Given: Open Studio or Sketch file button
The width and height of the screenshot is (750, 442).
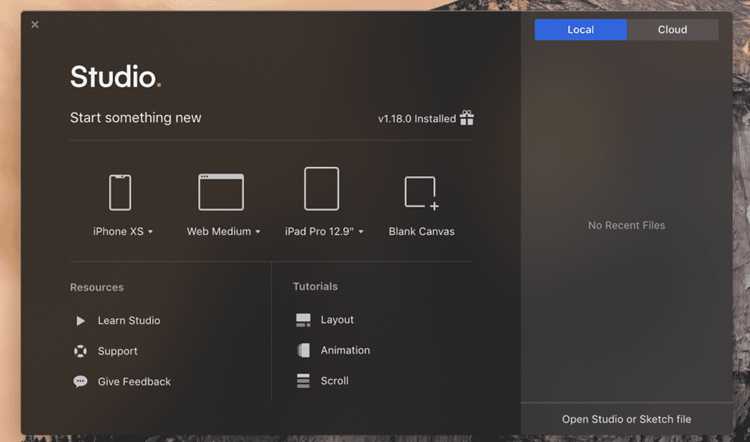Looking at the screenshot, I should point(627,419).
